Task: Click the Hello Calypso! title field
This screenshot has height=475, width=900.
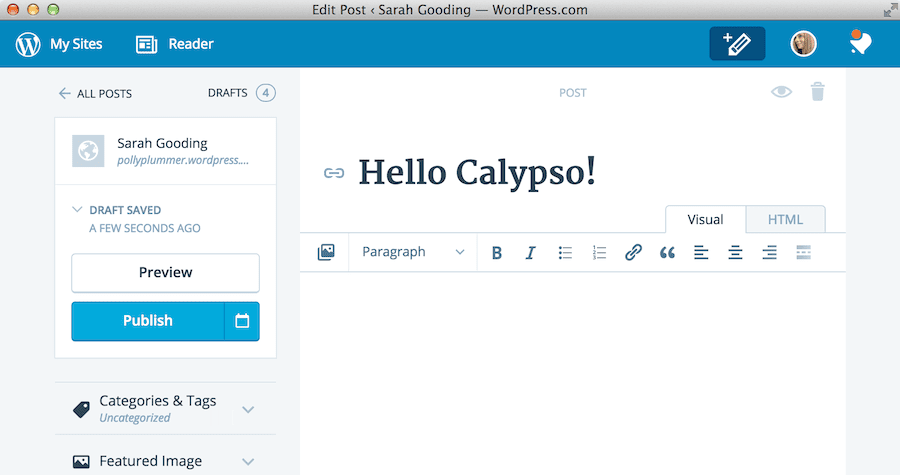Action: coord(478,172)
